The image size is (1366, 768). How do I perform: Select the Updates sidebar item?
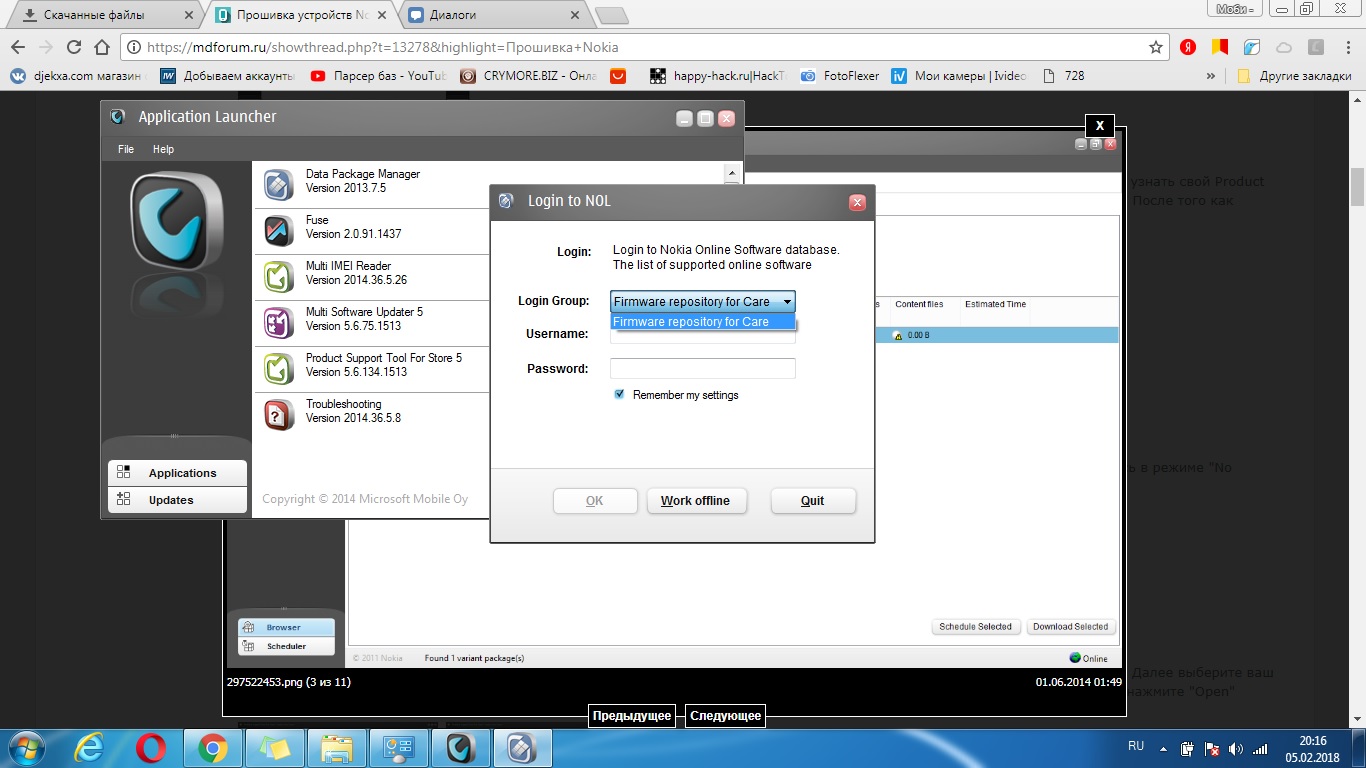[177, 500]
